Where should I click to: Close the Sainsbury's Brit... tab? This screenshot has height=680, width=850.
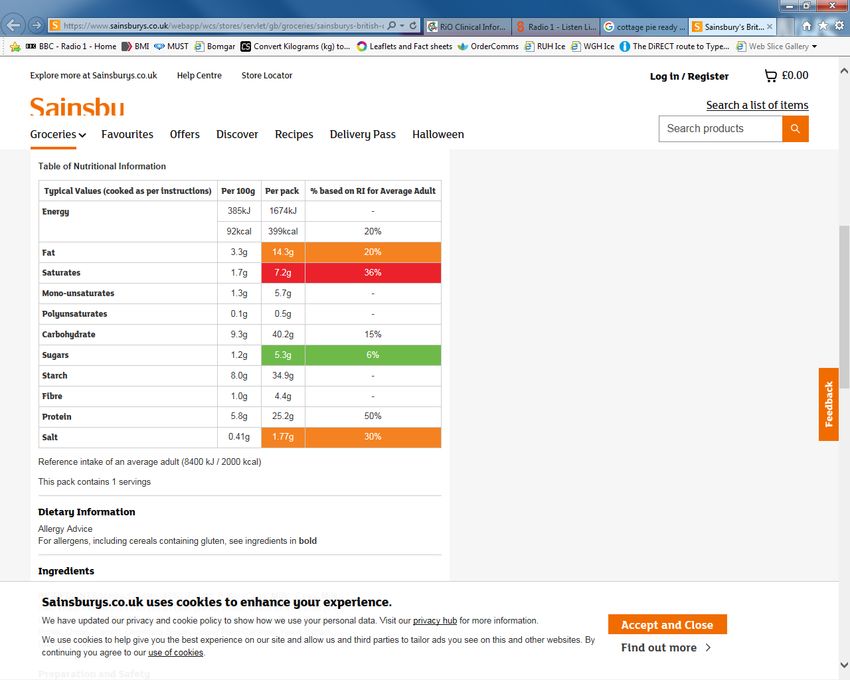pyautogui.click(x=770, y=26)
